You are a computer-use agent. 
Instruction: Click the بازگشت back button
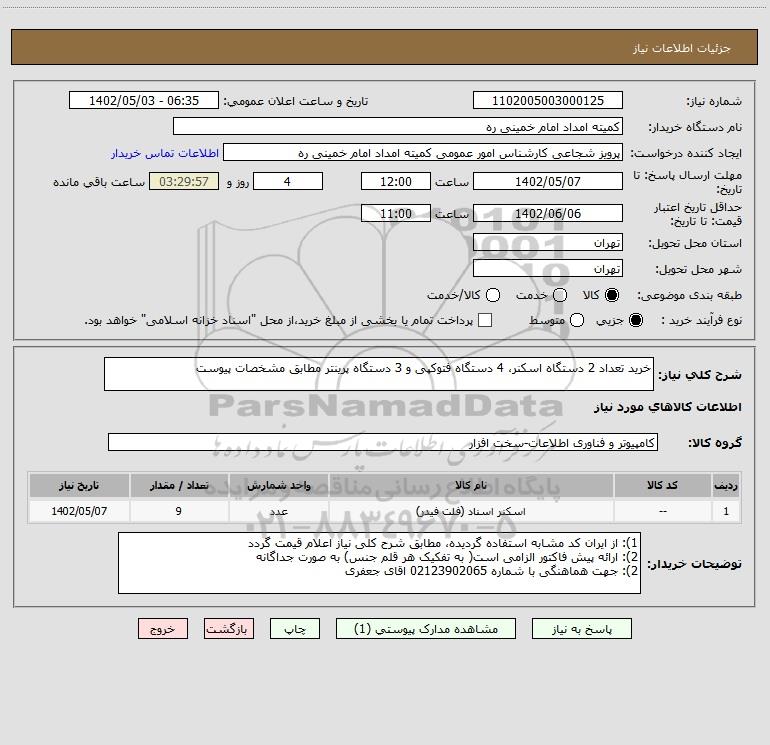(229, 629)
